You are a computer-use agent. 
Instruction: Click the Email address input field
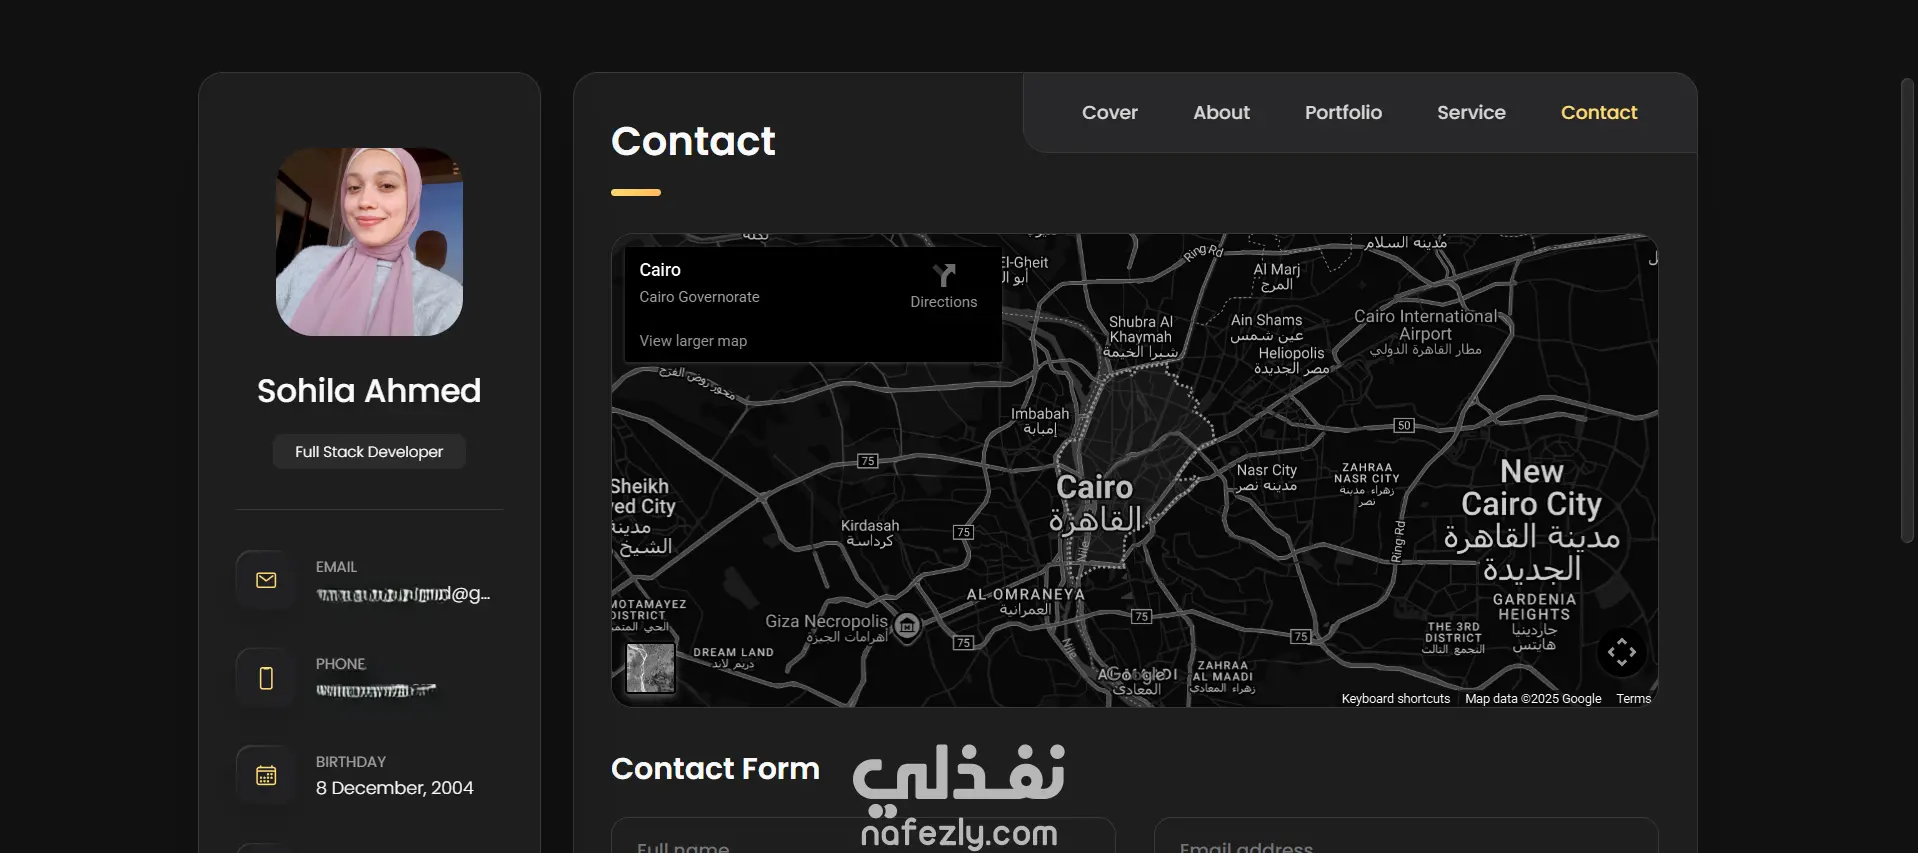(x=1406, y=836)
